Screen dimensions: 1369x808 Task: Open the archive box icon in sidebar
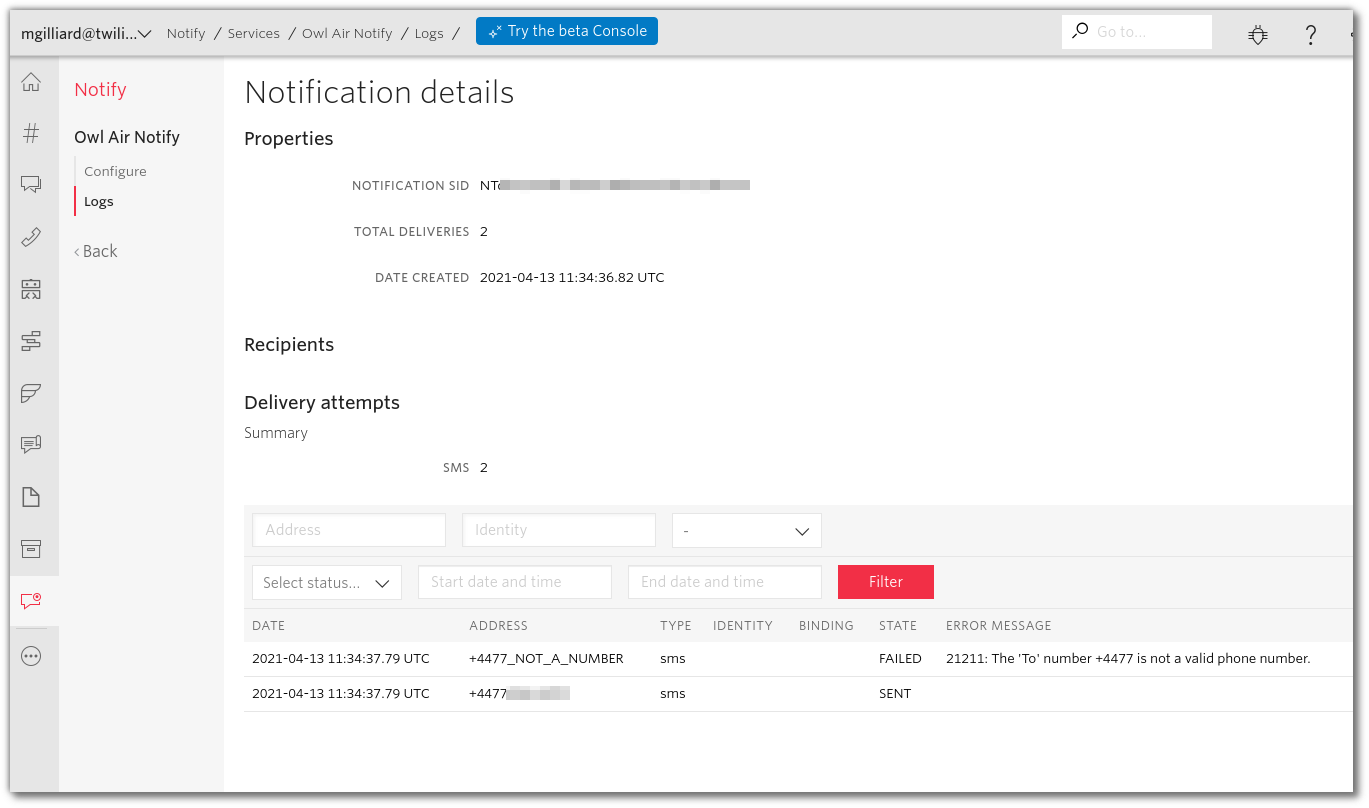coord(31,548)
